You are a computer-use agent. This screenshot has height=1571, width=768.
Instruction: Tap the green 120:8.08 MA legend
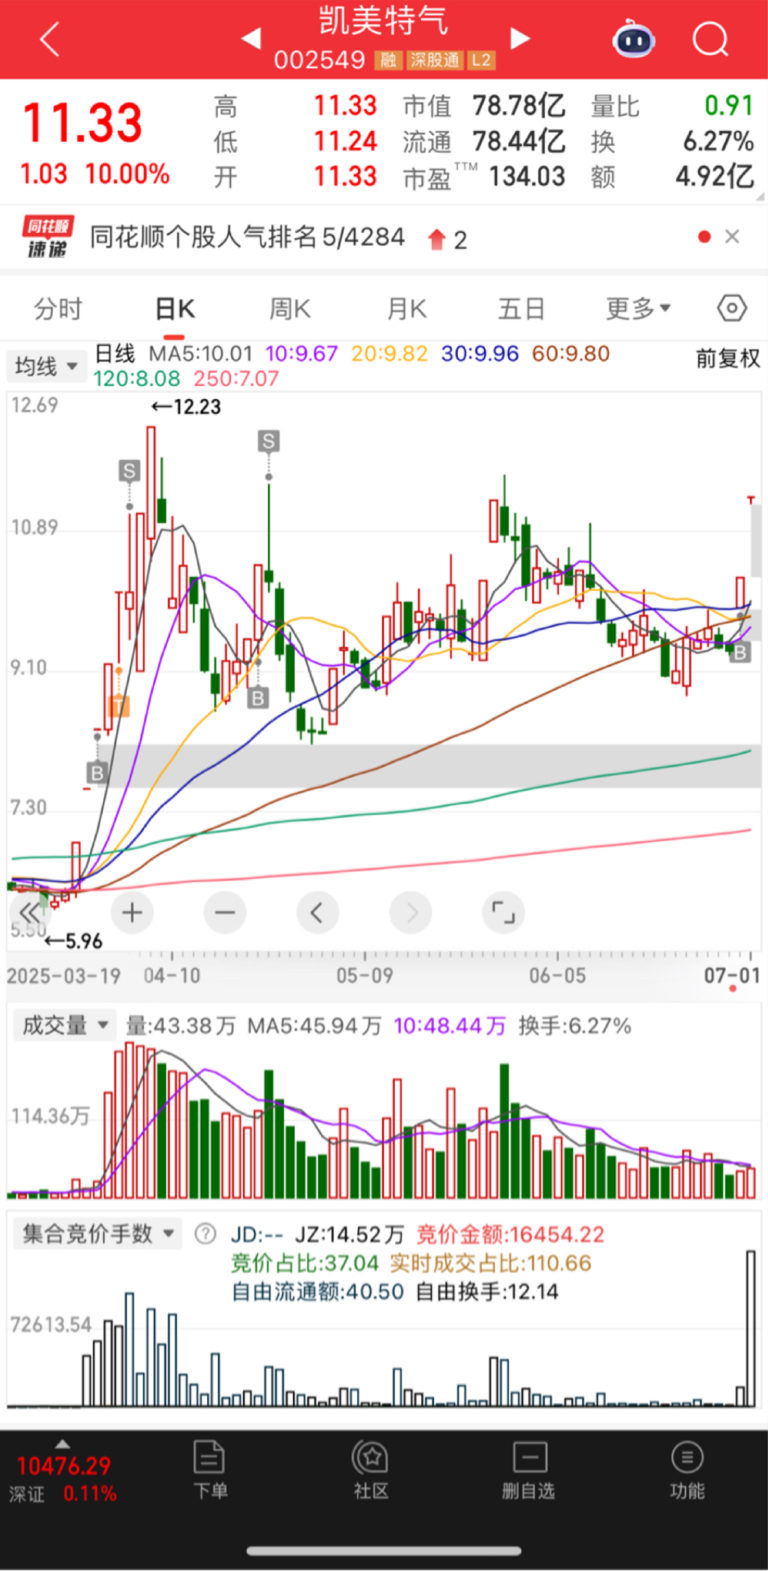pyautogui.click(x=137, y=379)
